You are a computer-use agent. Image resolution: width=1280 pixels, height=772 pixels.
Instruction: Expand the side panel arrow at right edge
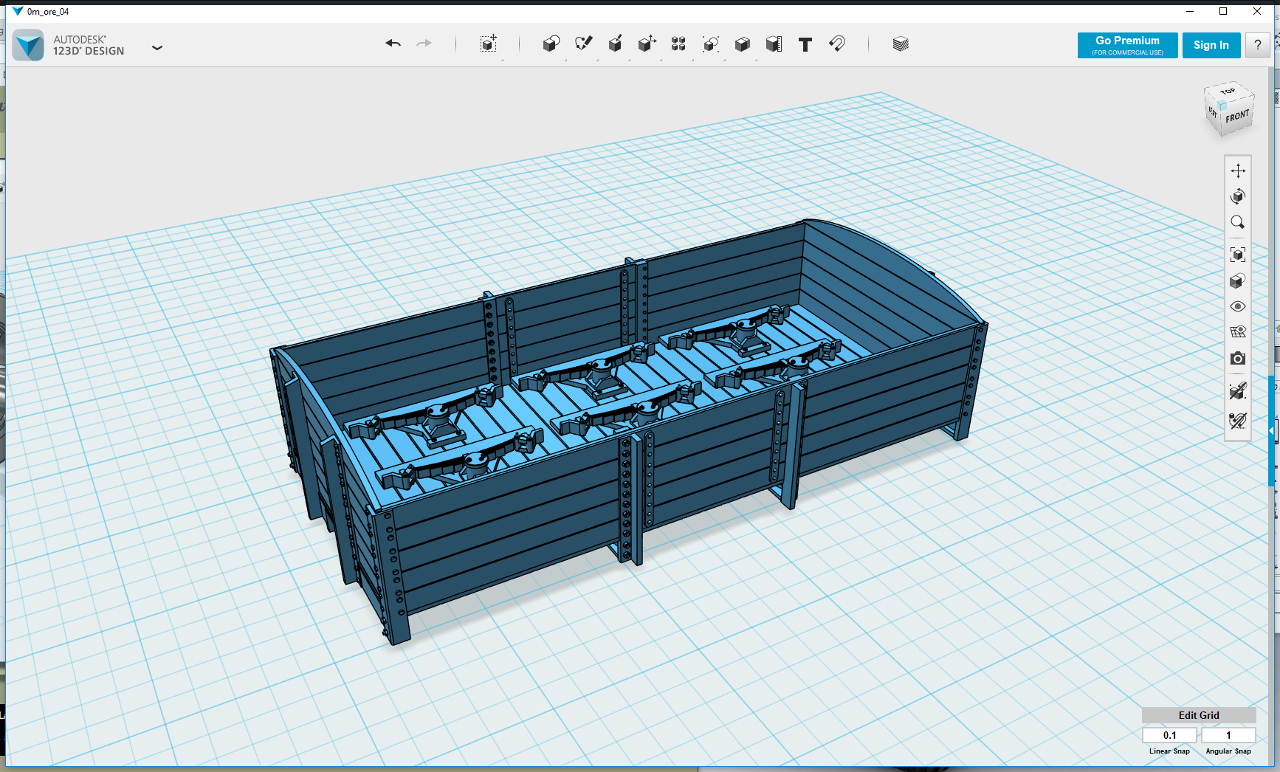click(x=1271, y=431)
